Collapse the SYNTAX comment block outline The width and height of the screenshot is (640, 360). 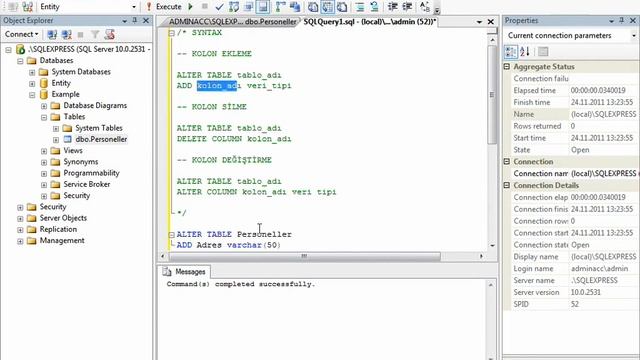tap(172, 33)
